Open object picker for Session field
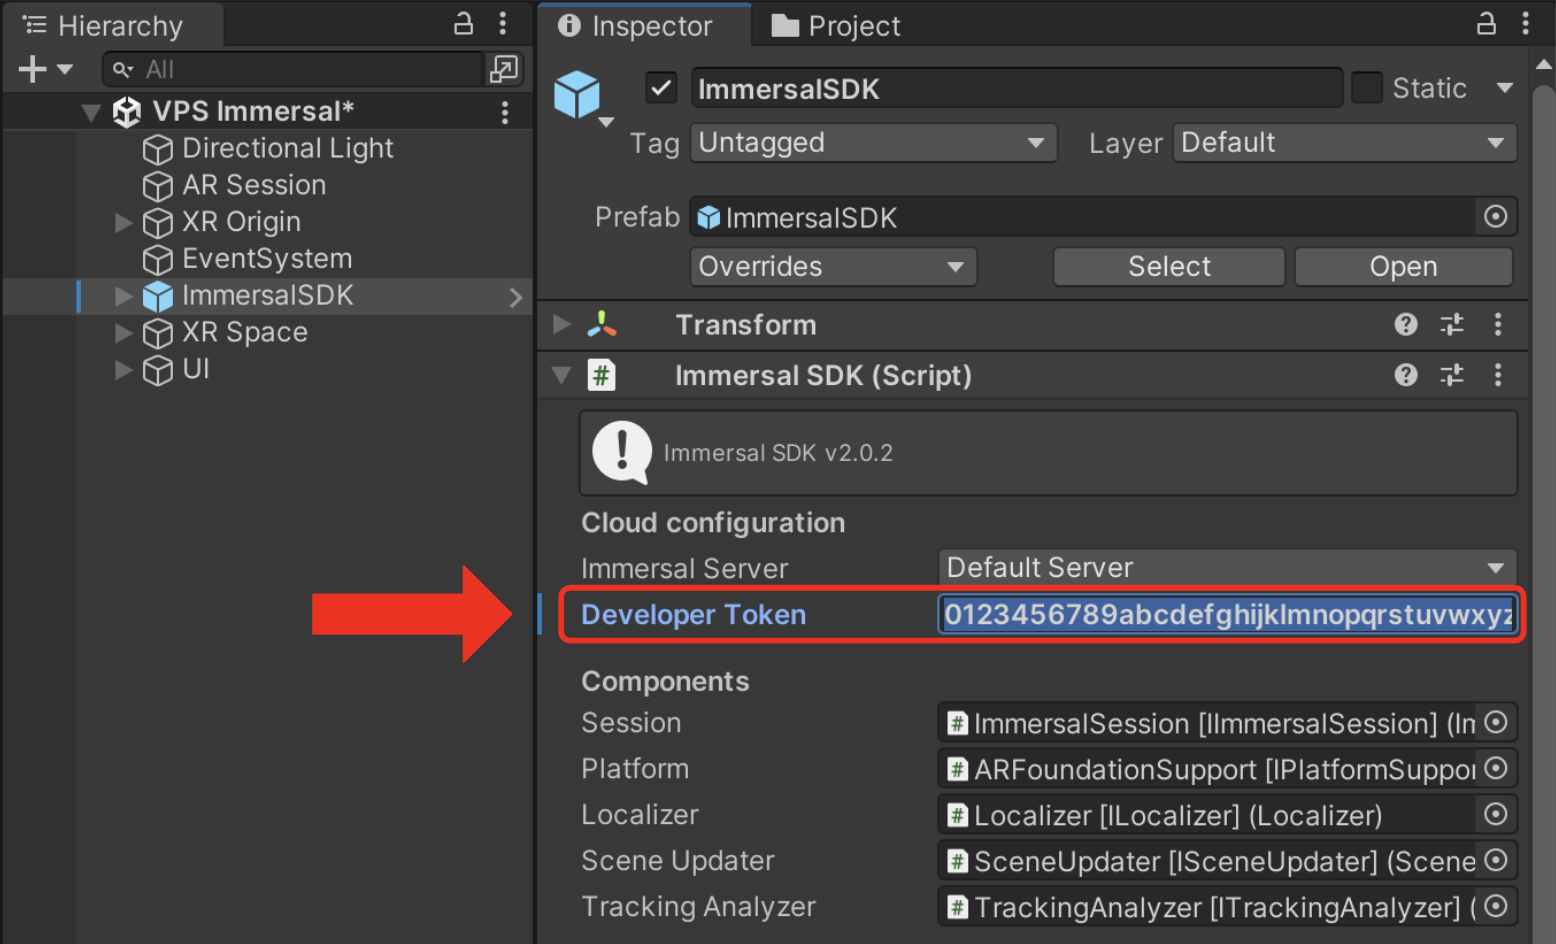The height and width of the screenshot is (944, 1556). pyautogui.click(x=1496, y=723)
